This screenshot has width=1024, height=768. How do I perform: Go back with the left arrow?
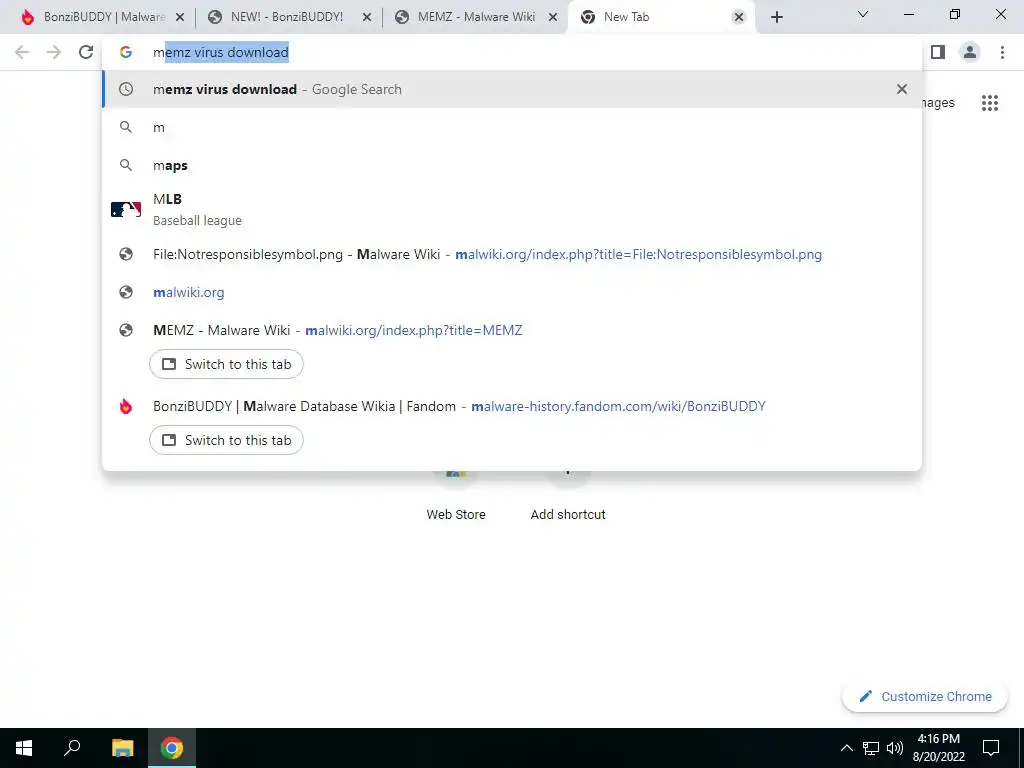coord(22,52)
